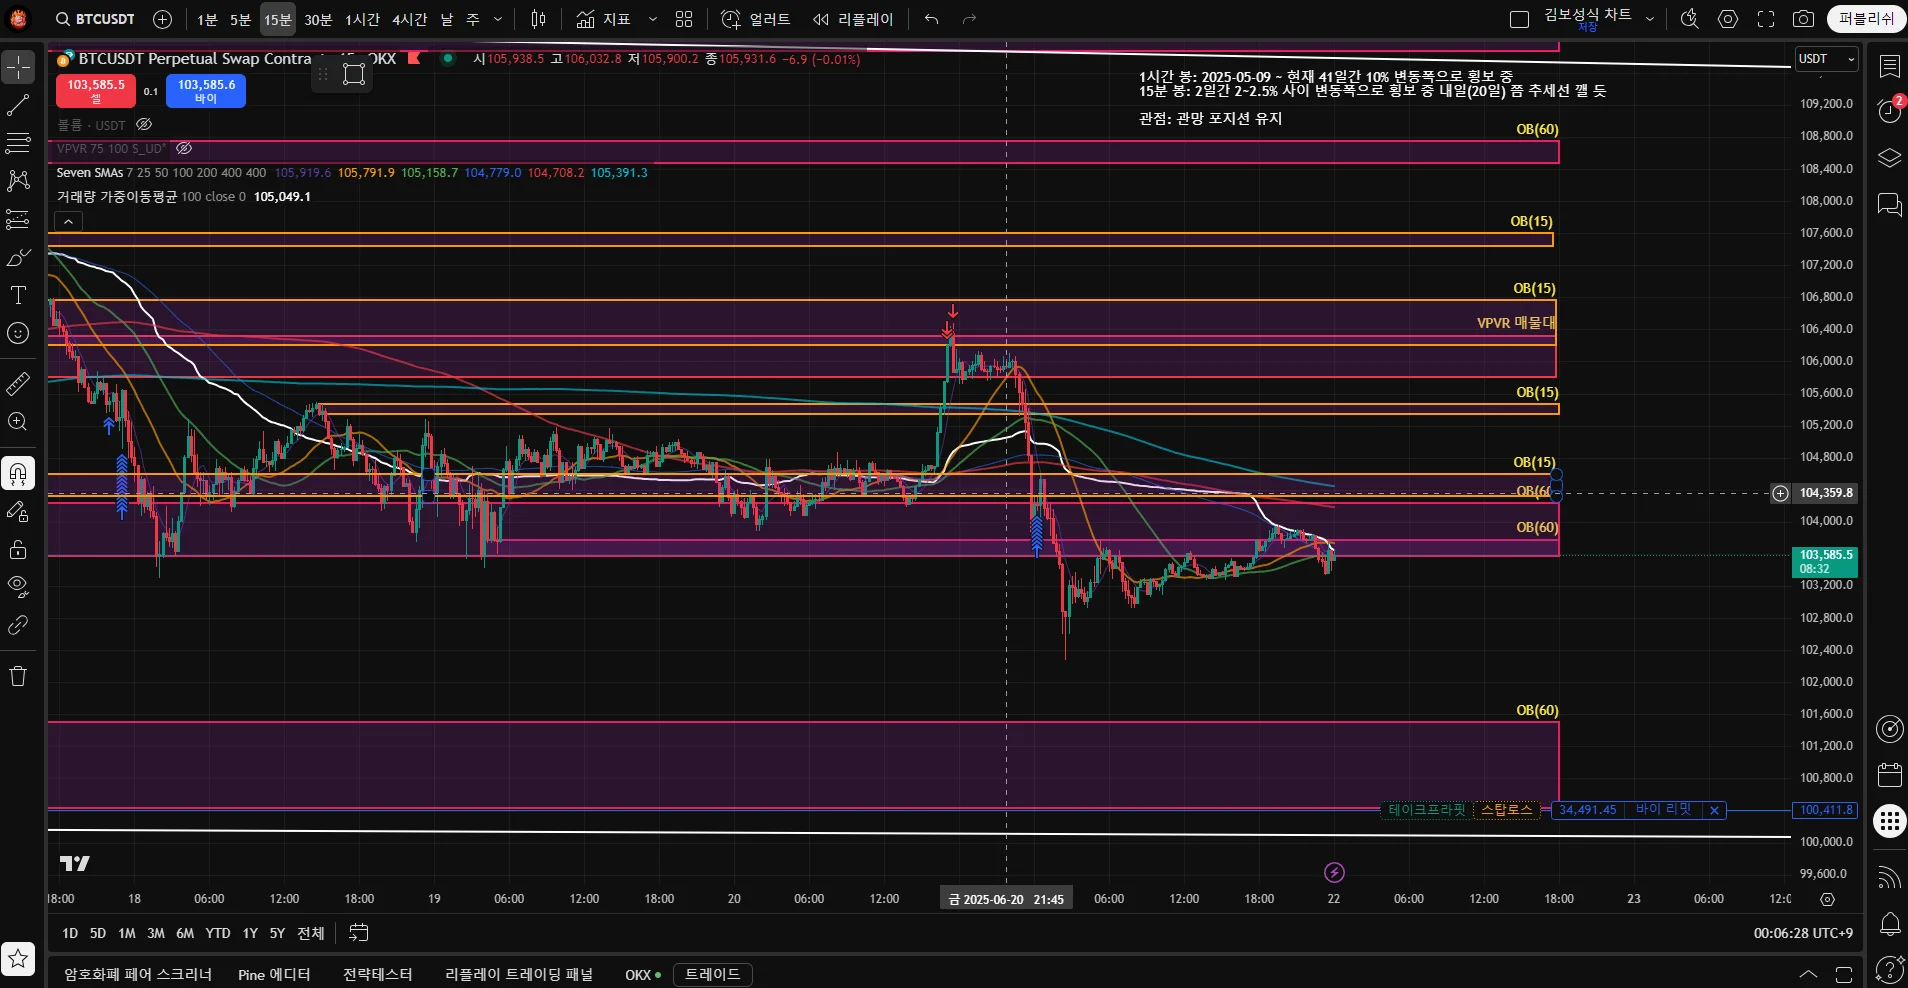Start bar replay with 리플레이
Screen dimensions: 1908x988
click(x=853, y=19)
